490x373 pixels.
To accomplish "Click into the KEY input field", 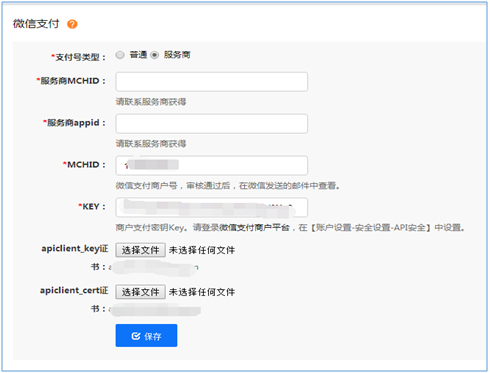I will pyautogui.click(x=211, y=207).
